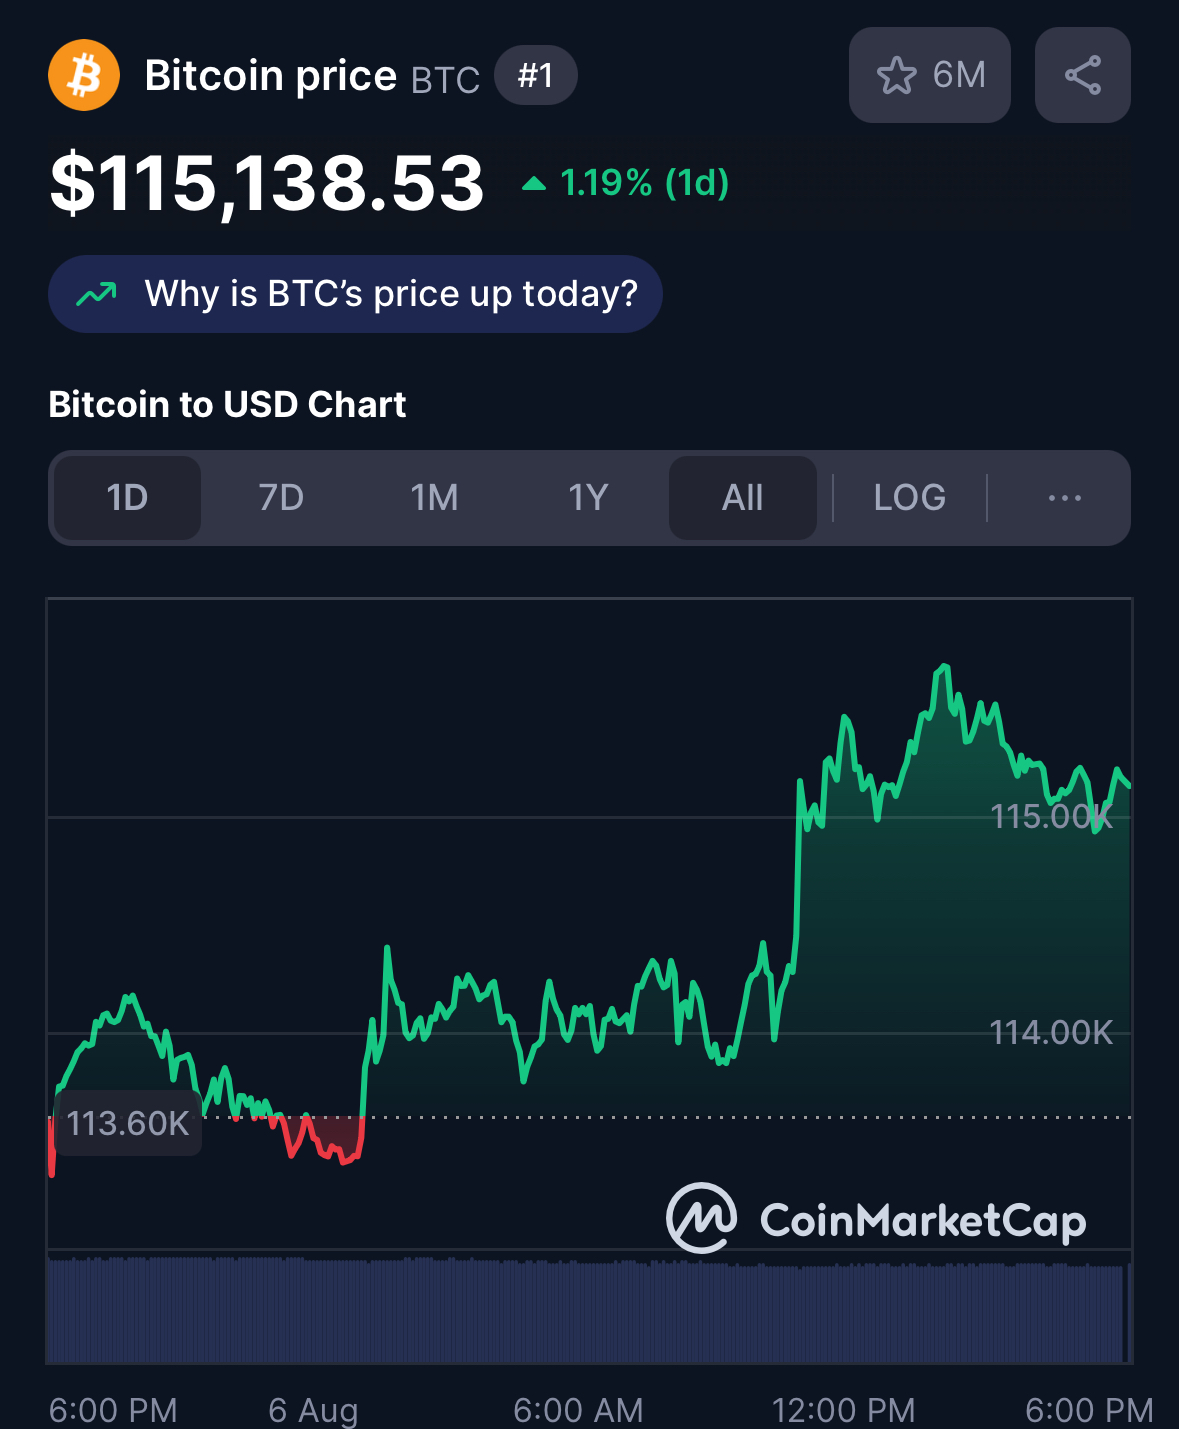
Task: Toggle the LOG scale option
Action: (909, 498)
